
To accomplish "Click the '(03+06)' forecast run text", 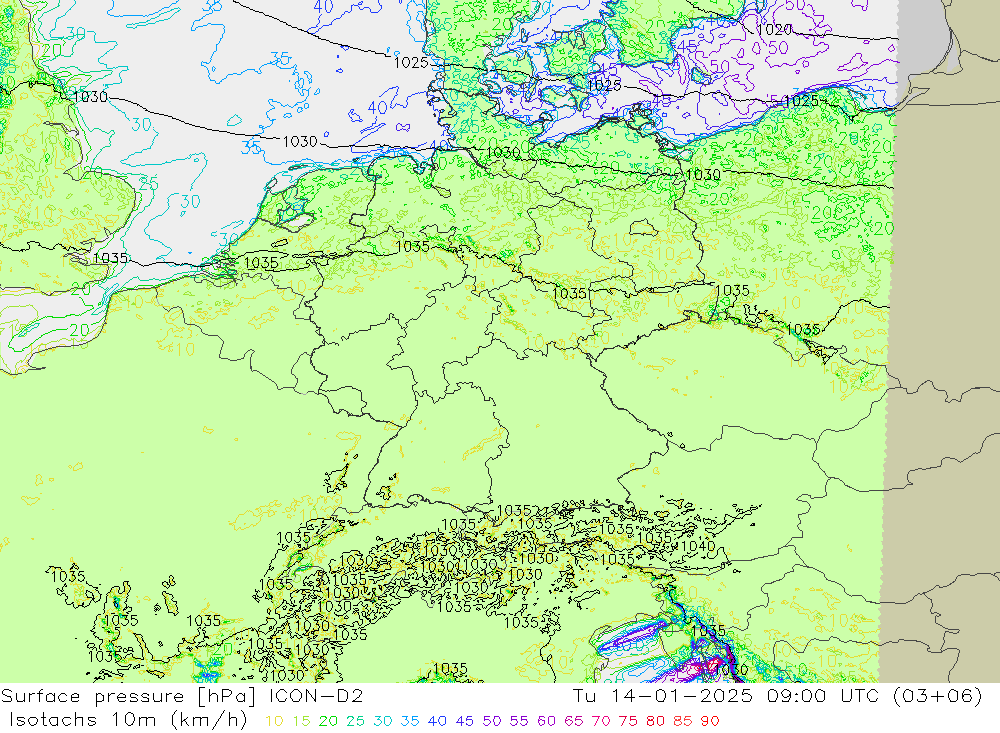I will [x=938, y=696].
